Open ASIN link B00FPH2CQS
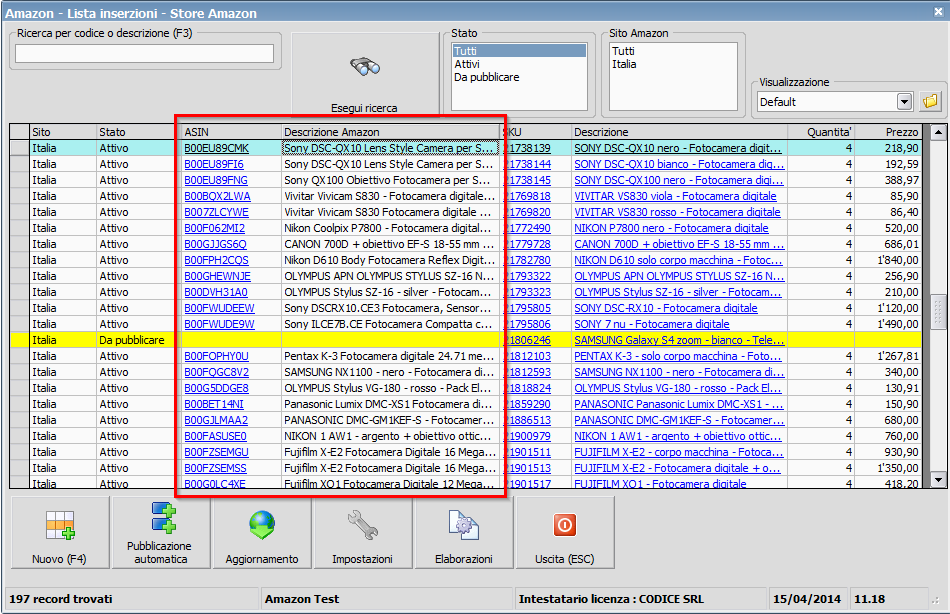The image size is (950, 614). pyautogui.click(x=216, y=260)
